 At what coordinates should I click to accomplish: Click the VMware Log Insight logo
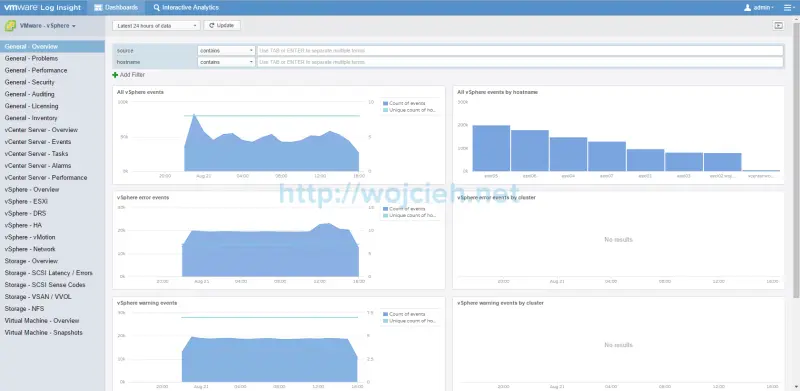[x=42, y=8]
